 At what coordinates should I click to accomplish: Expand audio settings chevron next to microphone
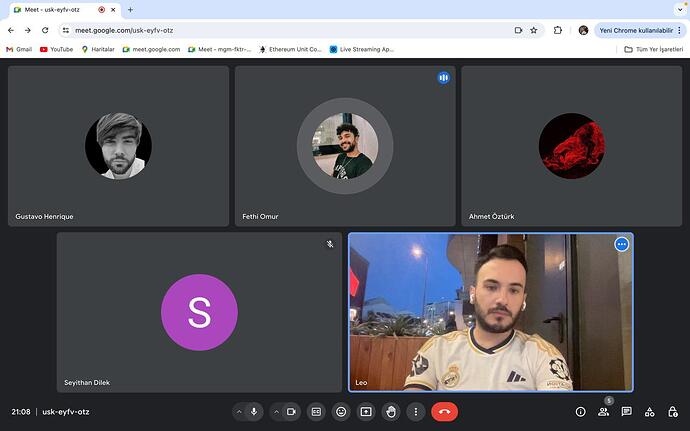tap(239, 412)
